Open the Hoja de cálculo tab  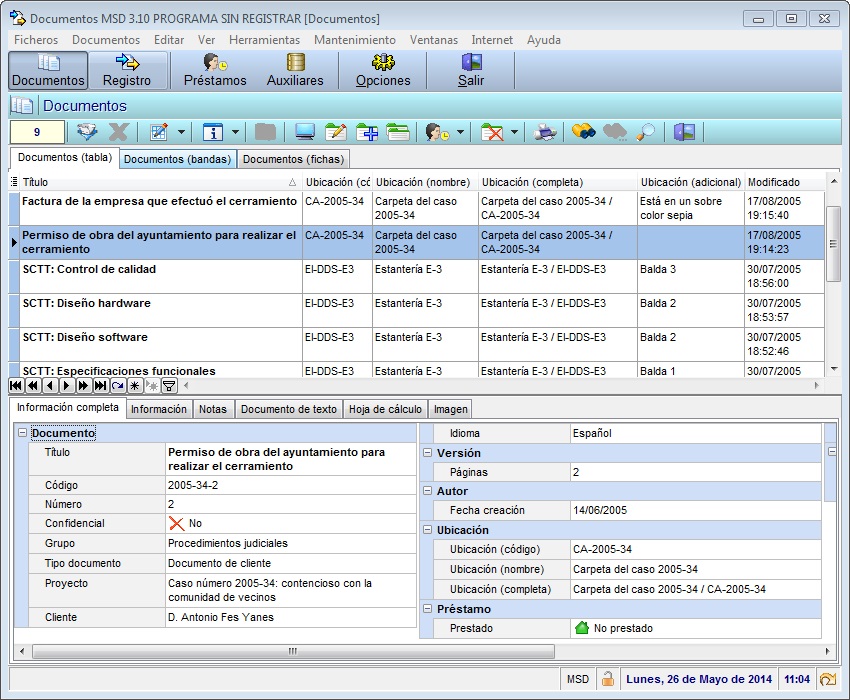(385, 409)
